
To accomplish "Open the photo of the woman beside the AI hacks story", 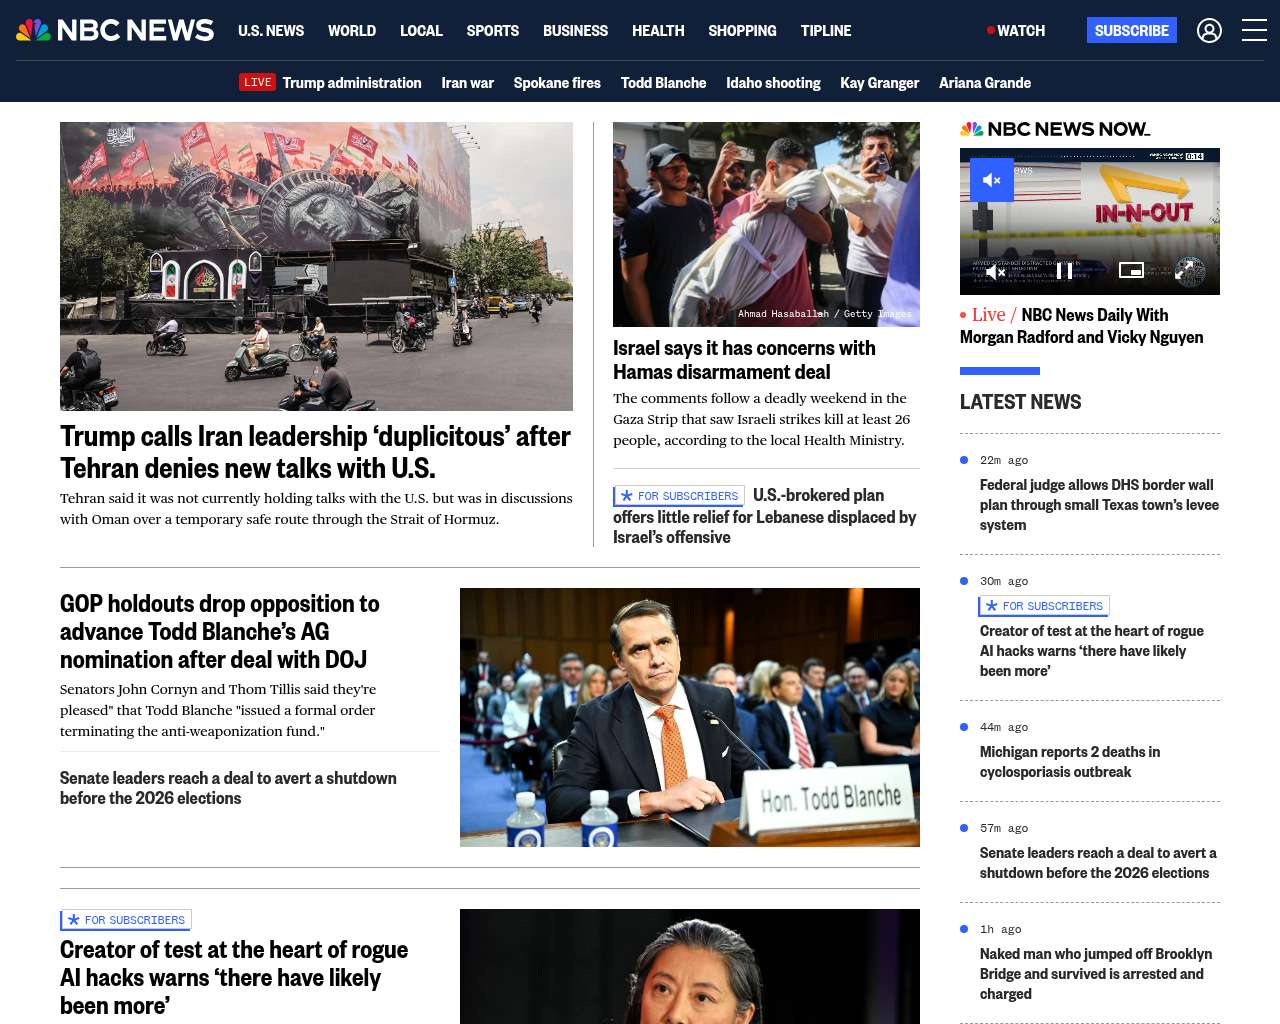I will [690, 966].
